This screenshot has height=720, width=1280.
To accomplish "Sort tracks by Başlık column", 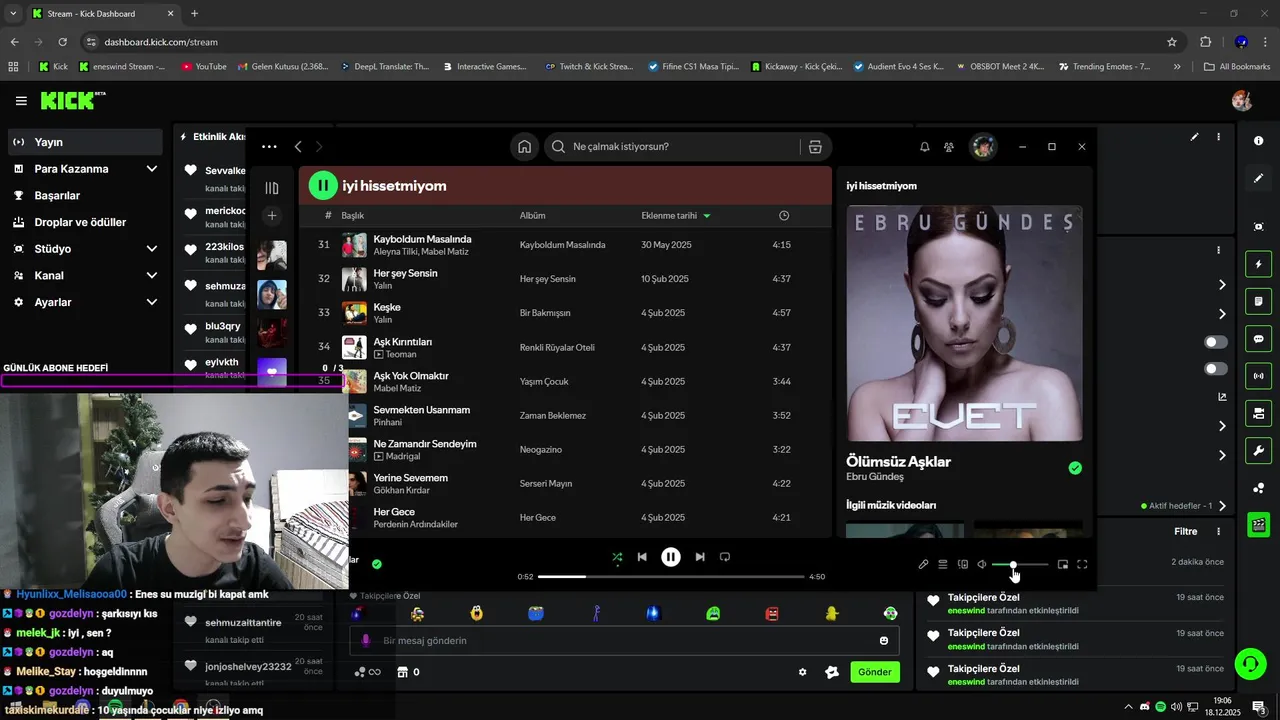I will pyautogui.click(x=353, y=216).
